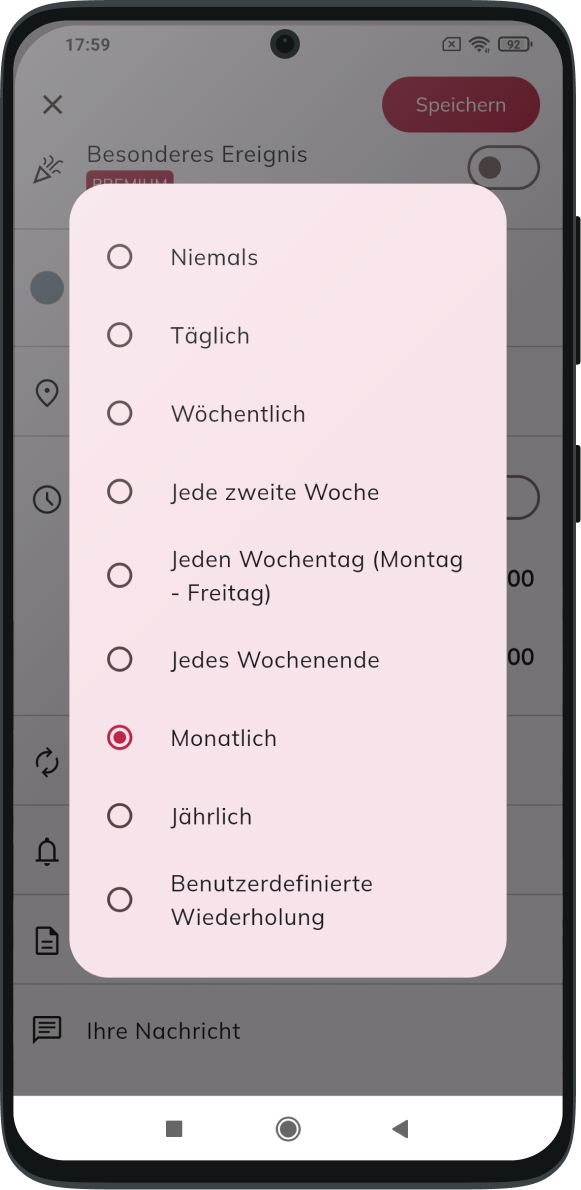Open Benutzerdefinierte Wiederholung option
581x1190 pixels.
pyautogui.click(x=287, y=900)
